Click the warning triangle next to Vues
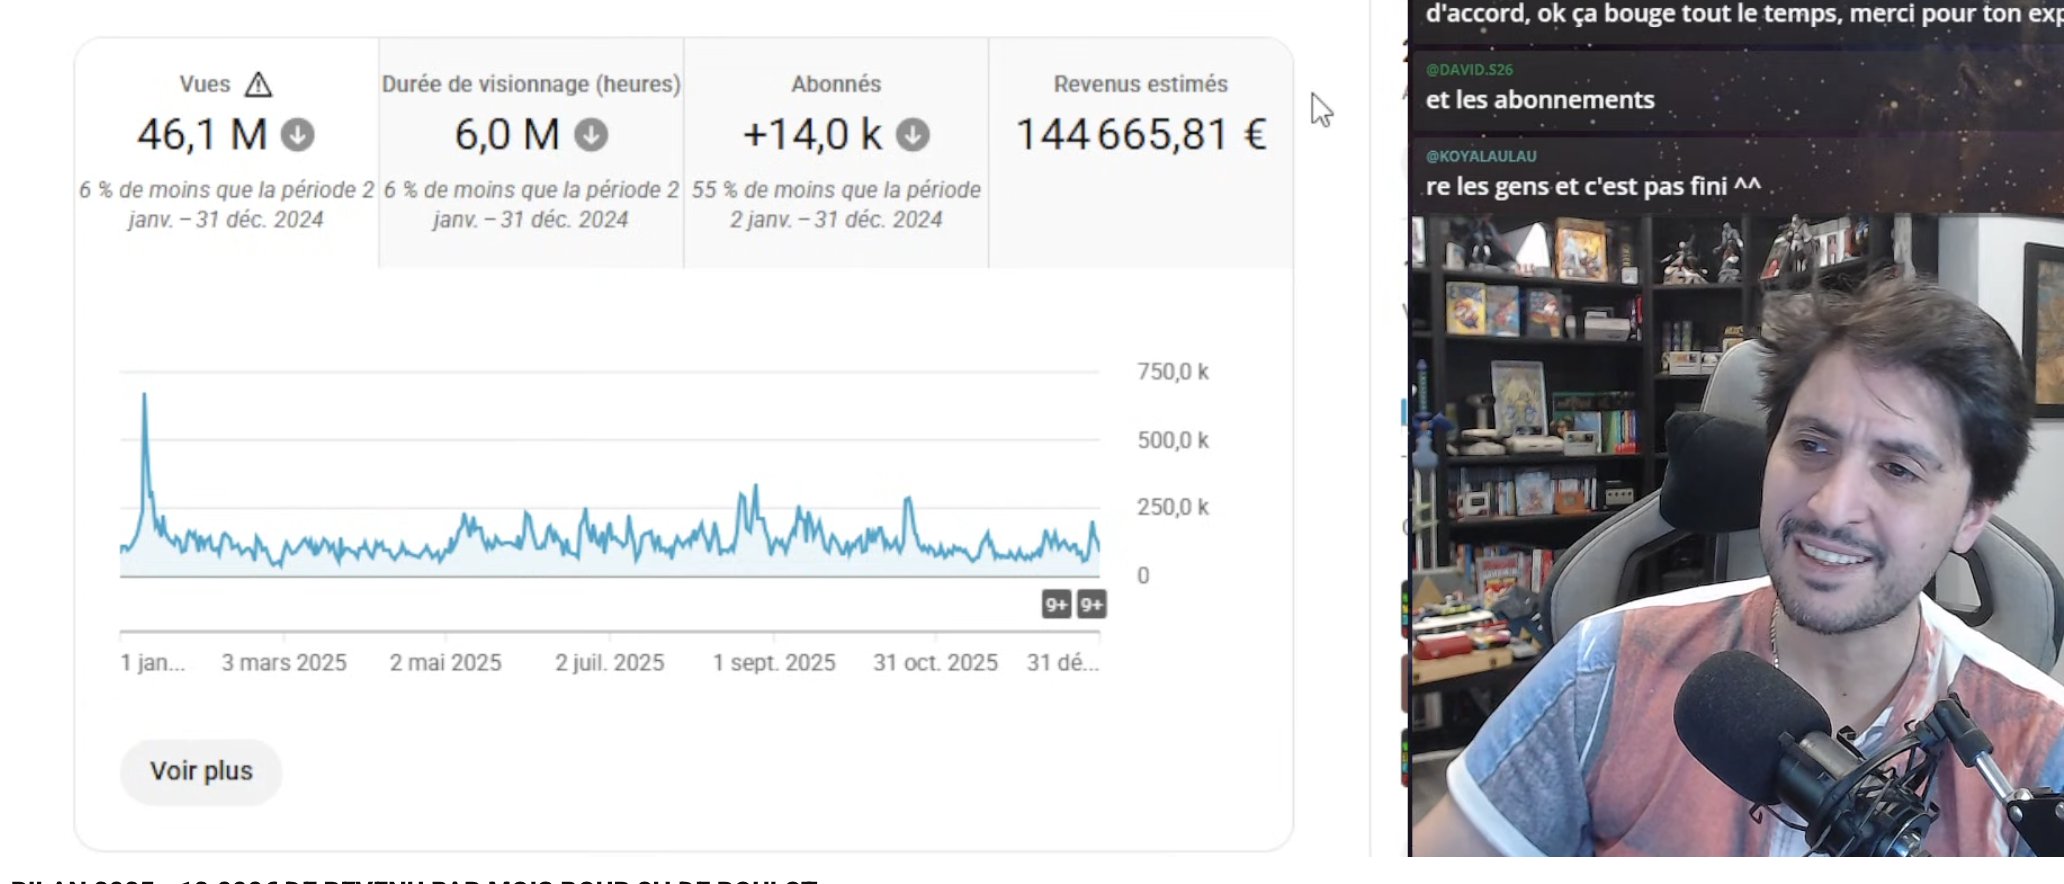Viewport: 2064px width, 884px height. click(258, 85)
